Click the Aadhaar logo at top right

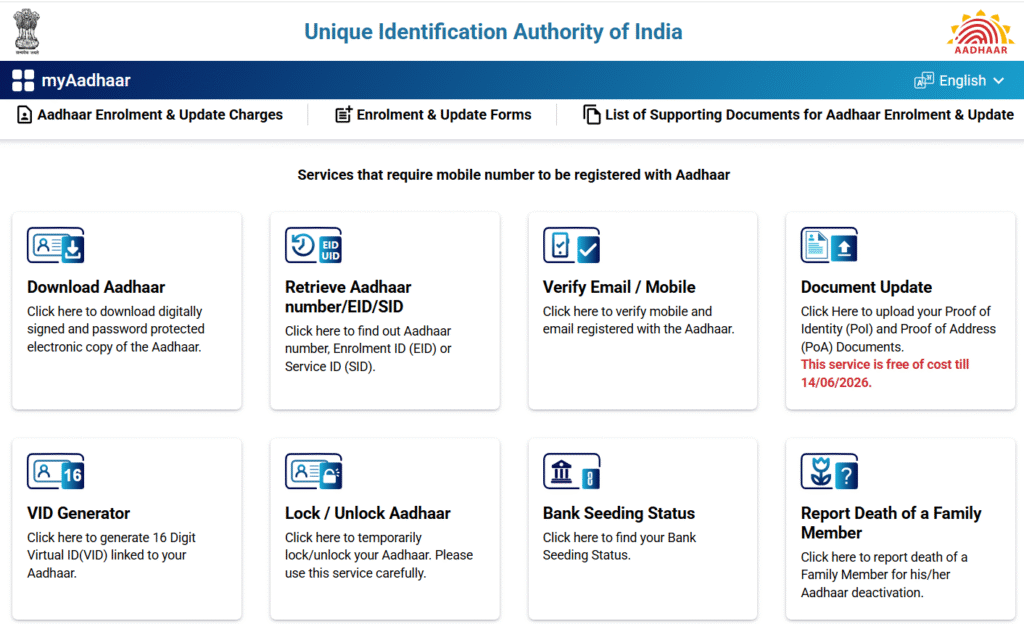(x=979, y=30)
